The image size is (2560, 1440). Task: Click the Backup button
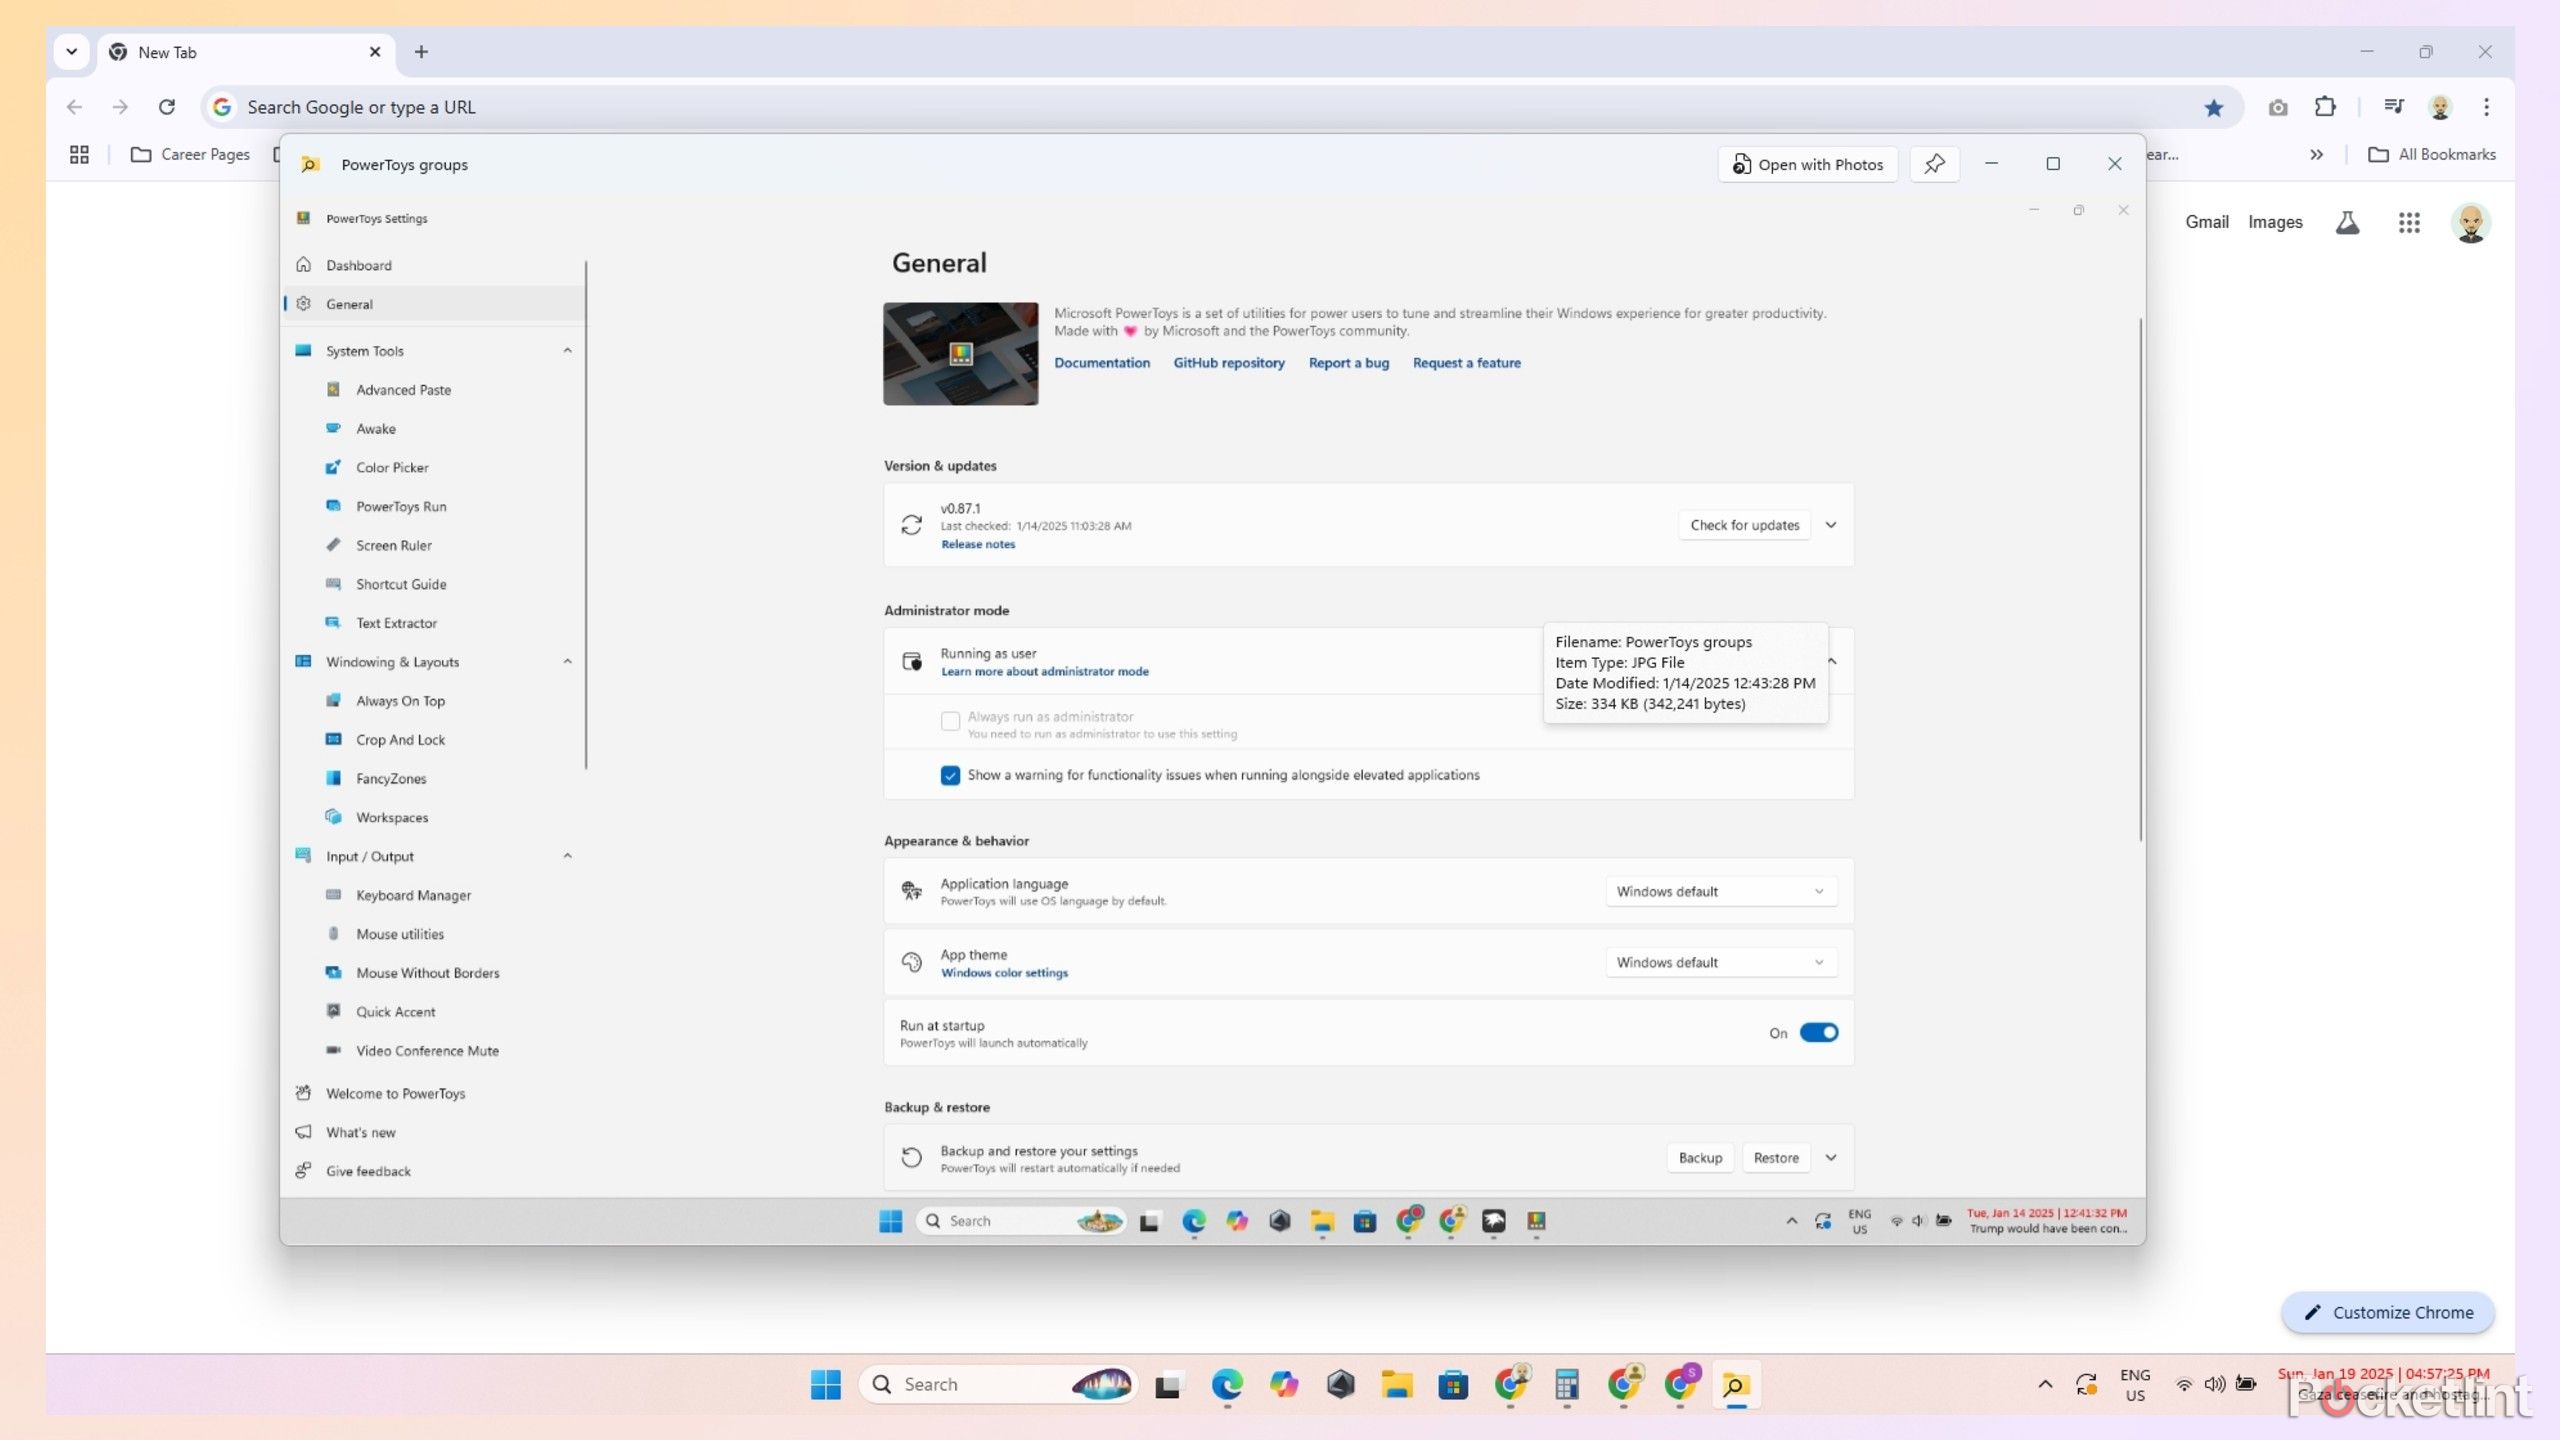[1700, 1158]
